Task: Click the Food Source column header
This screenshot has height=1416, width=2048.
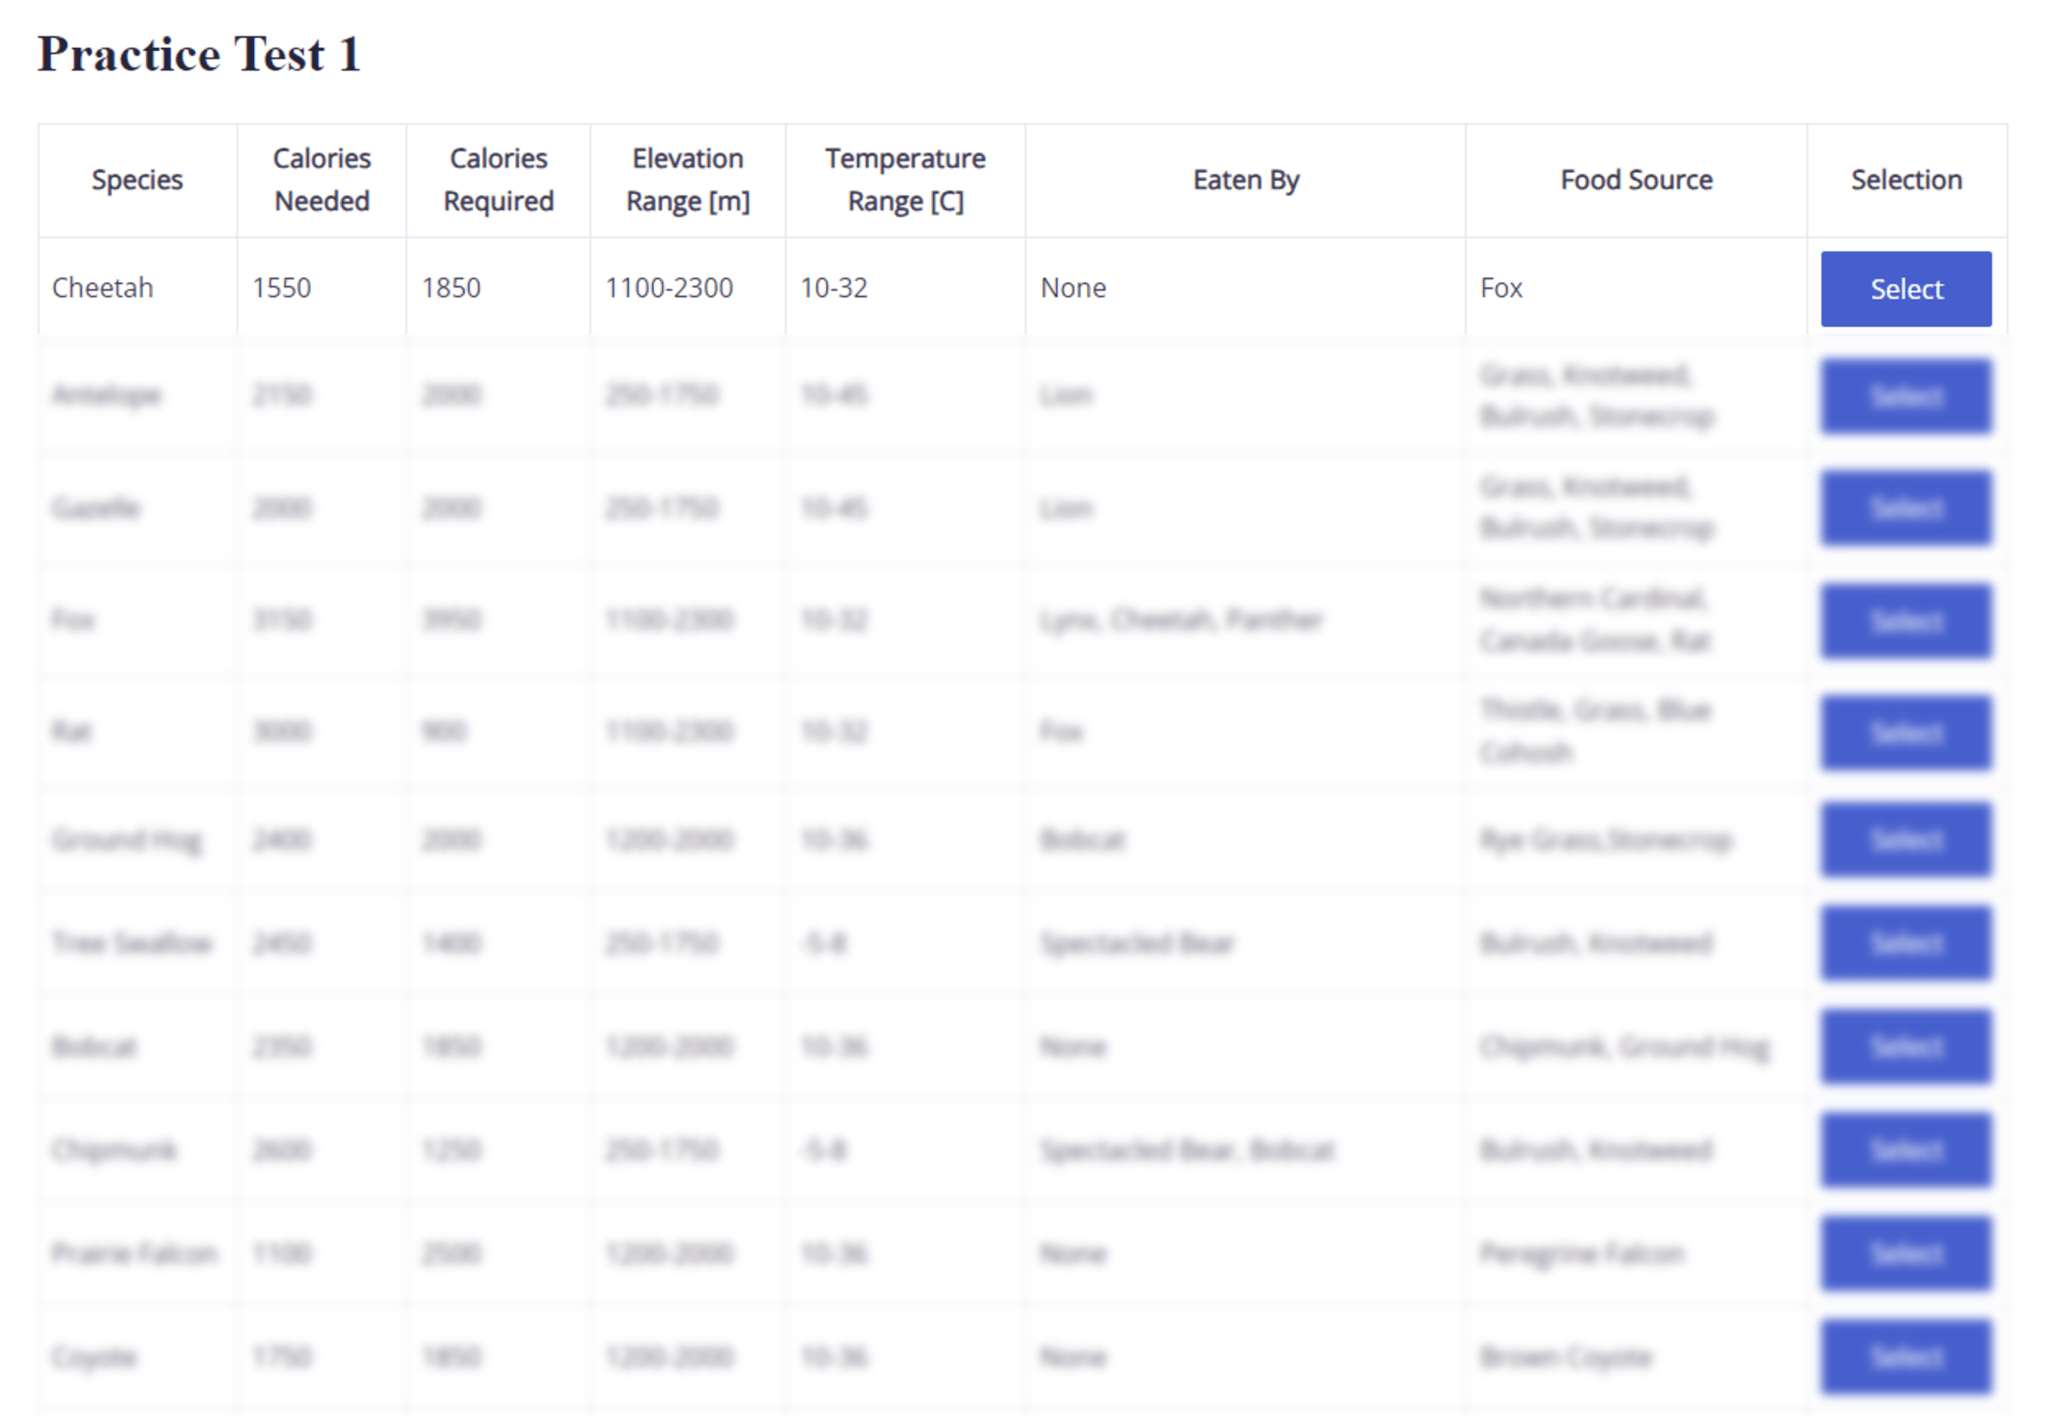Action: click(x=1636, y=180)
